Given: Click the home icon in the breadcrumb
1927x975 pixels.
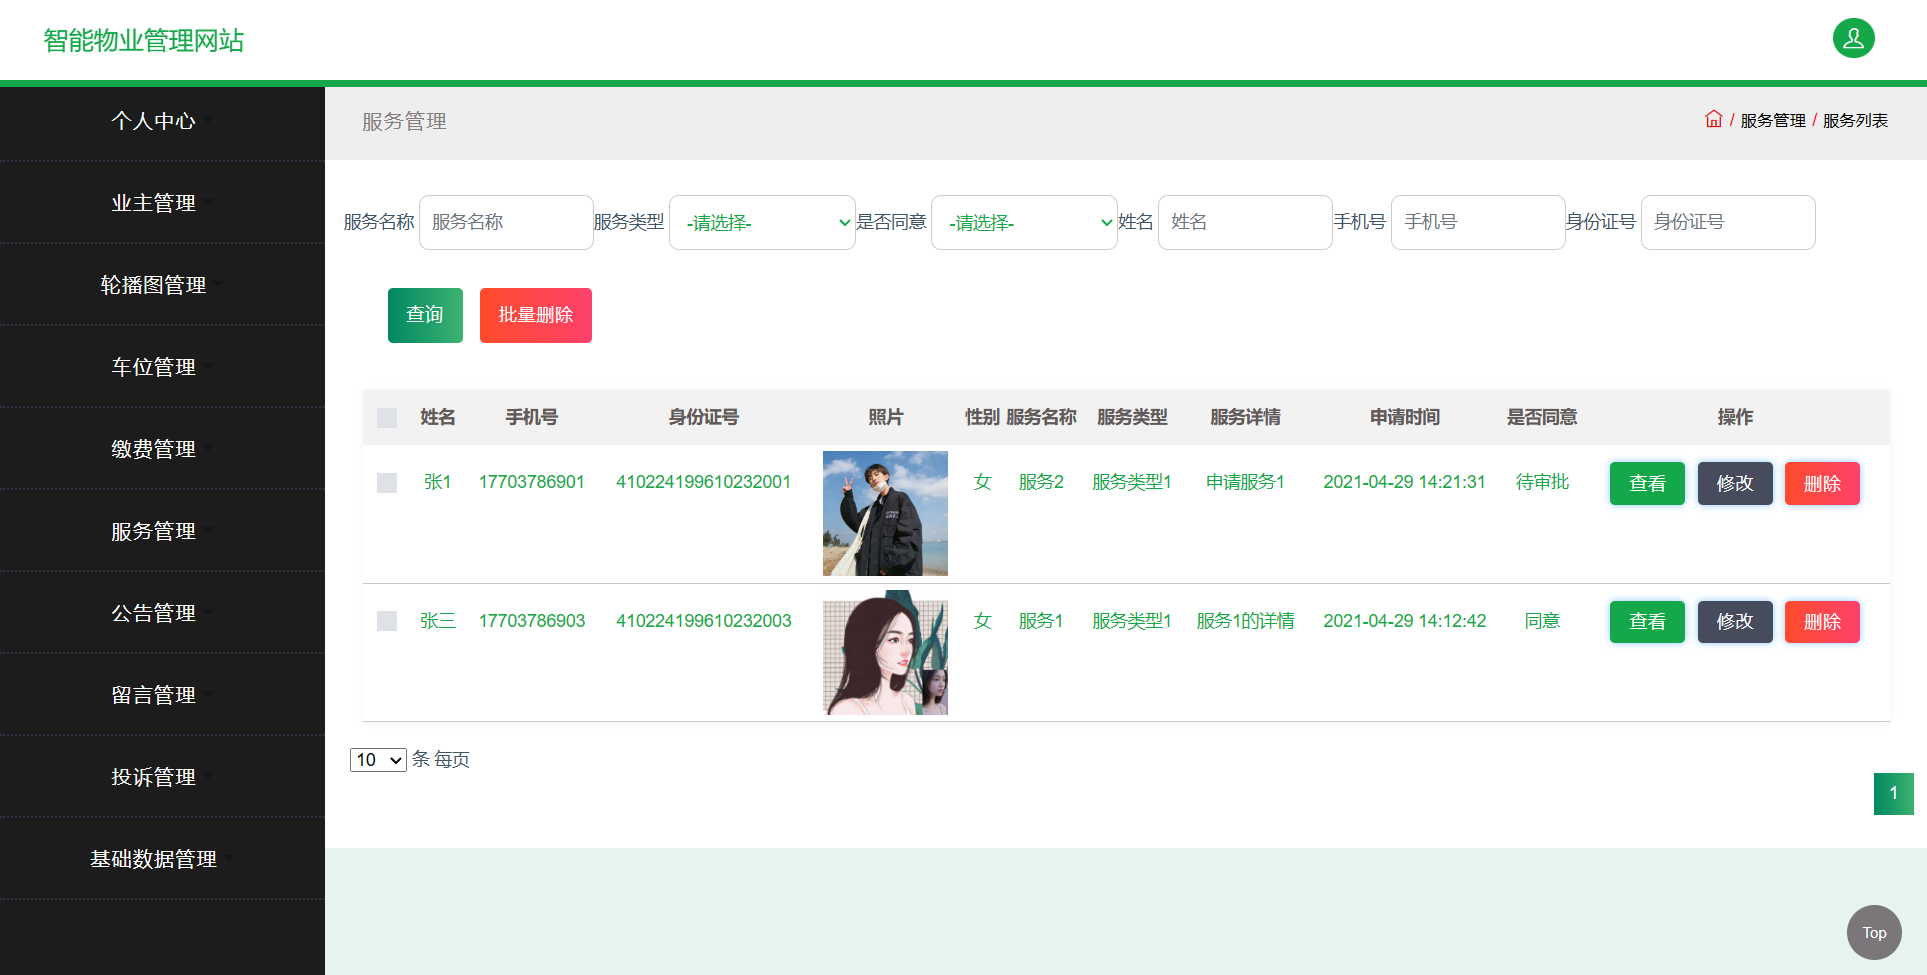Looking at the screenshot, I should click(1712, 118).
